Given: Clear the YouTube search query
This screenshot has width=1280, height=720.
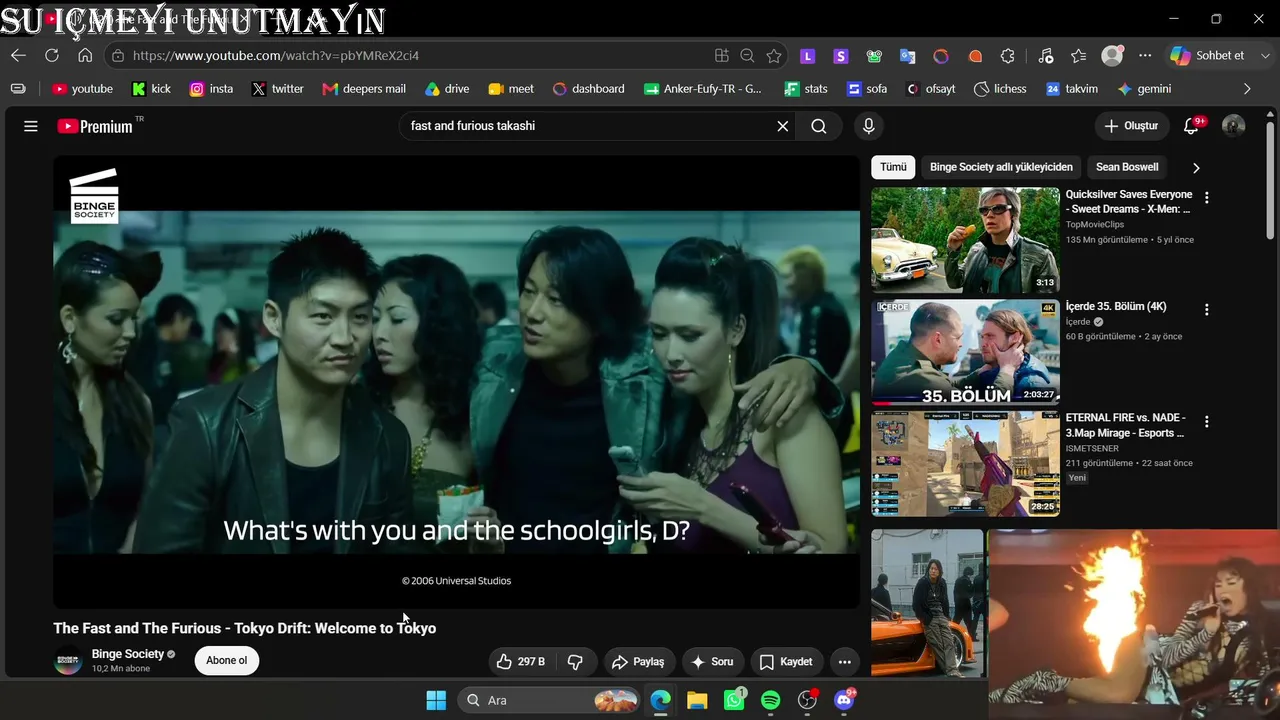Looking at the screenshot, I should point(783,126).
